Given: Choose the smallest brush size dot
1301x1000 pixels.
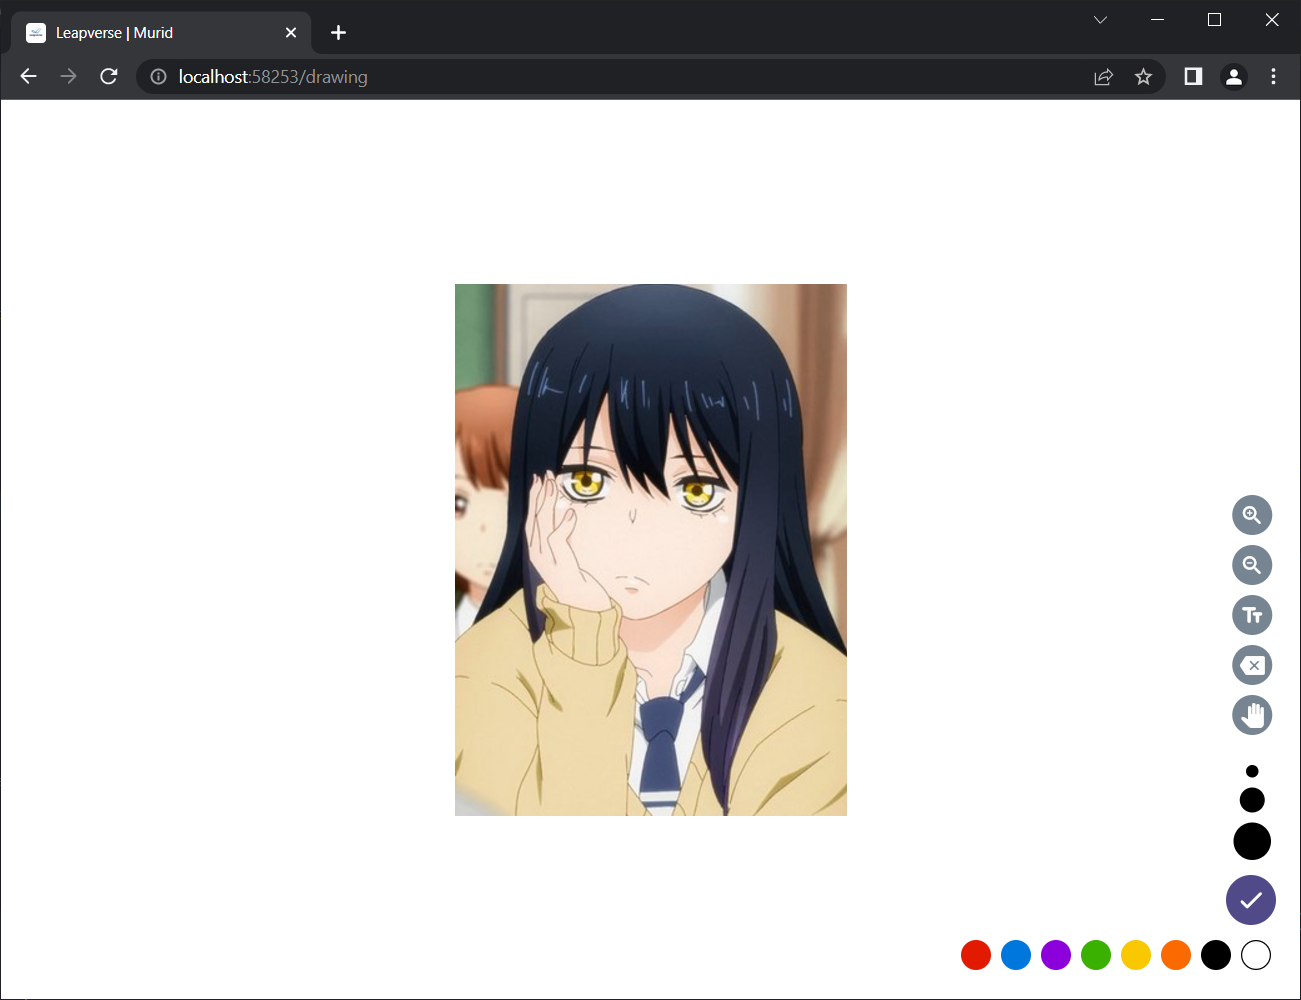Looking at the screenshot, I should point(1252,771).
